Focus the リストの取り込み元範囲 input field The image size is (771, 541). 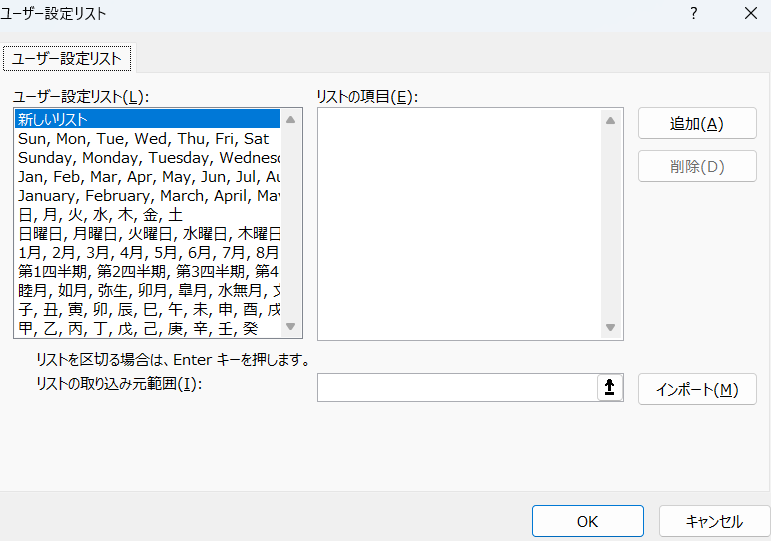pyautogui.click(x=456, y=388)
